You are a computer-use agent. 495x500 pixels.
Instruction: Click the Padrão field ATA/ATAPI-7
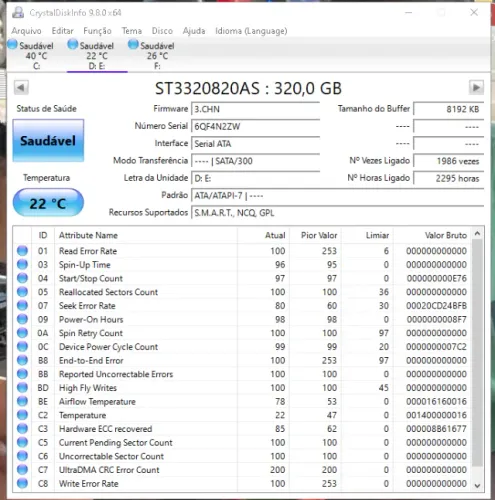tap(337, 196)
